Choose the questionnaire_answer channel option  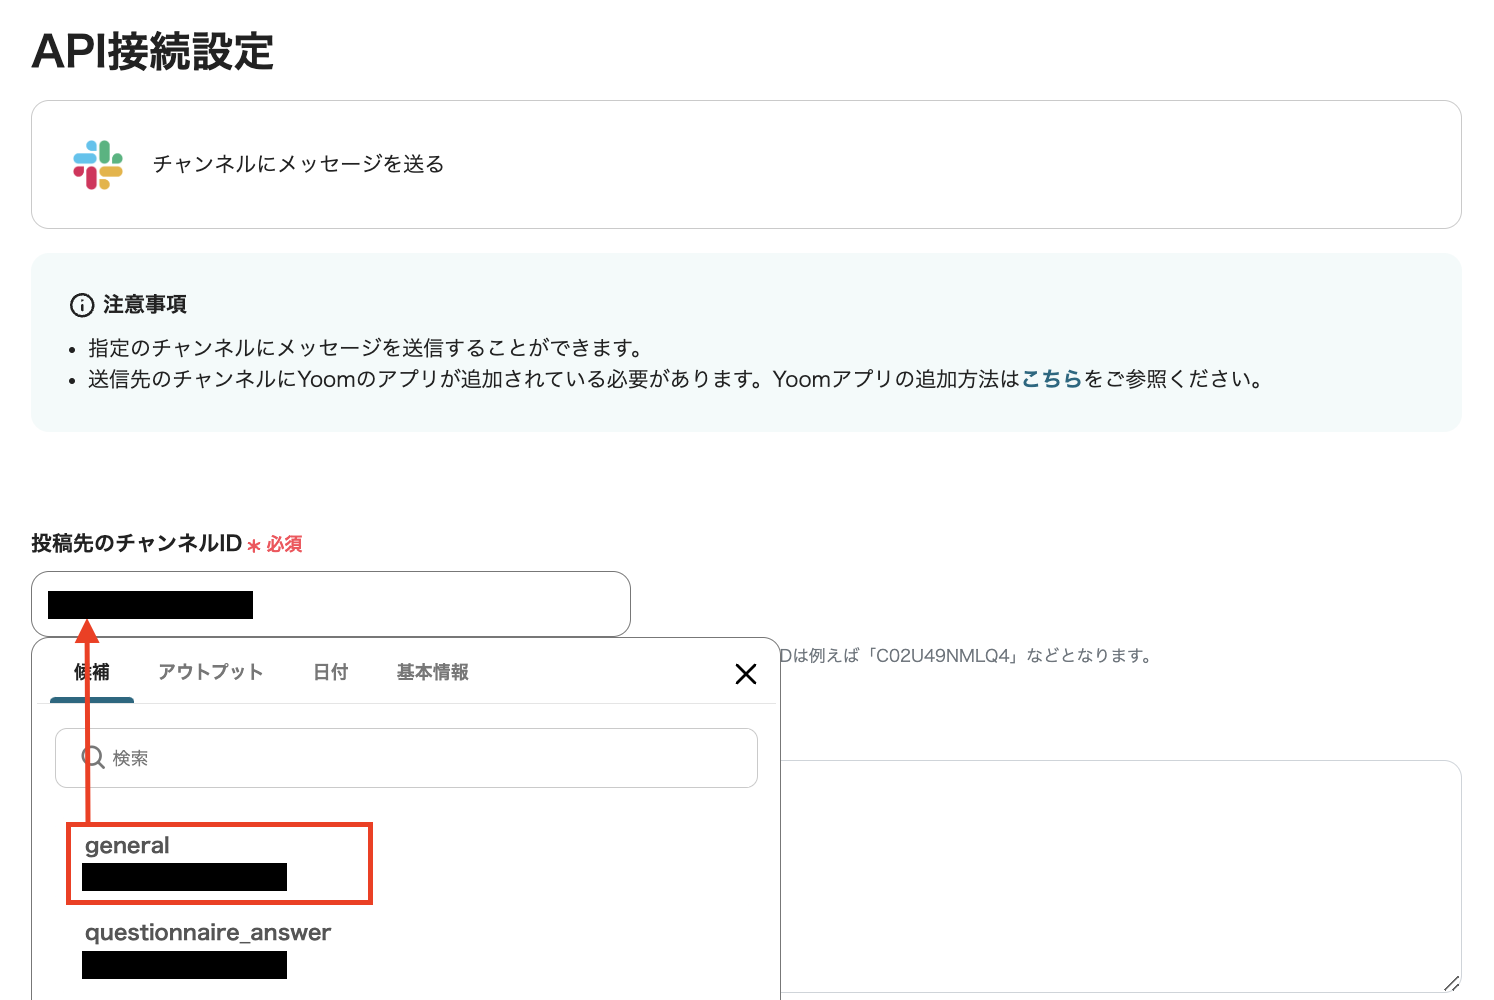[x=208, y=933]
